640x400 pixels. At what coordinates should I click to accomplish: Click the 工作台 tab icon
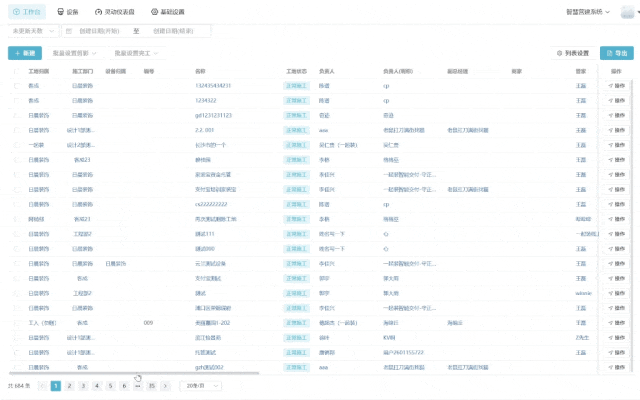point(14,13)
